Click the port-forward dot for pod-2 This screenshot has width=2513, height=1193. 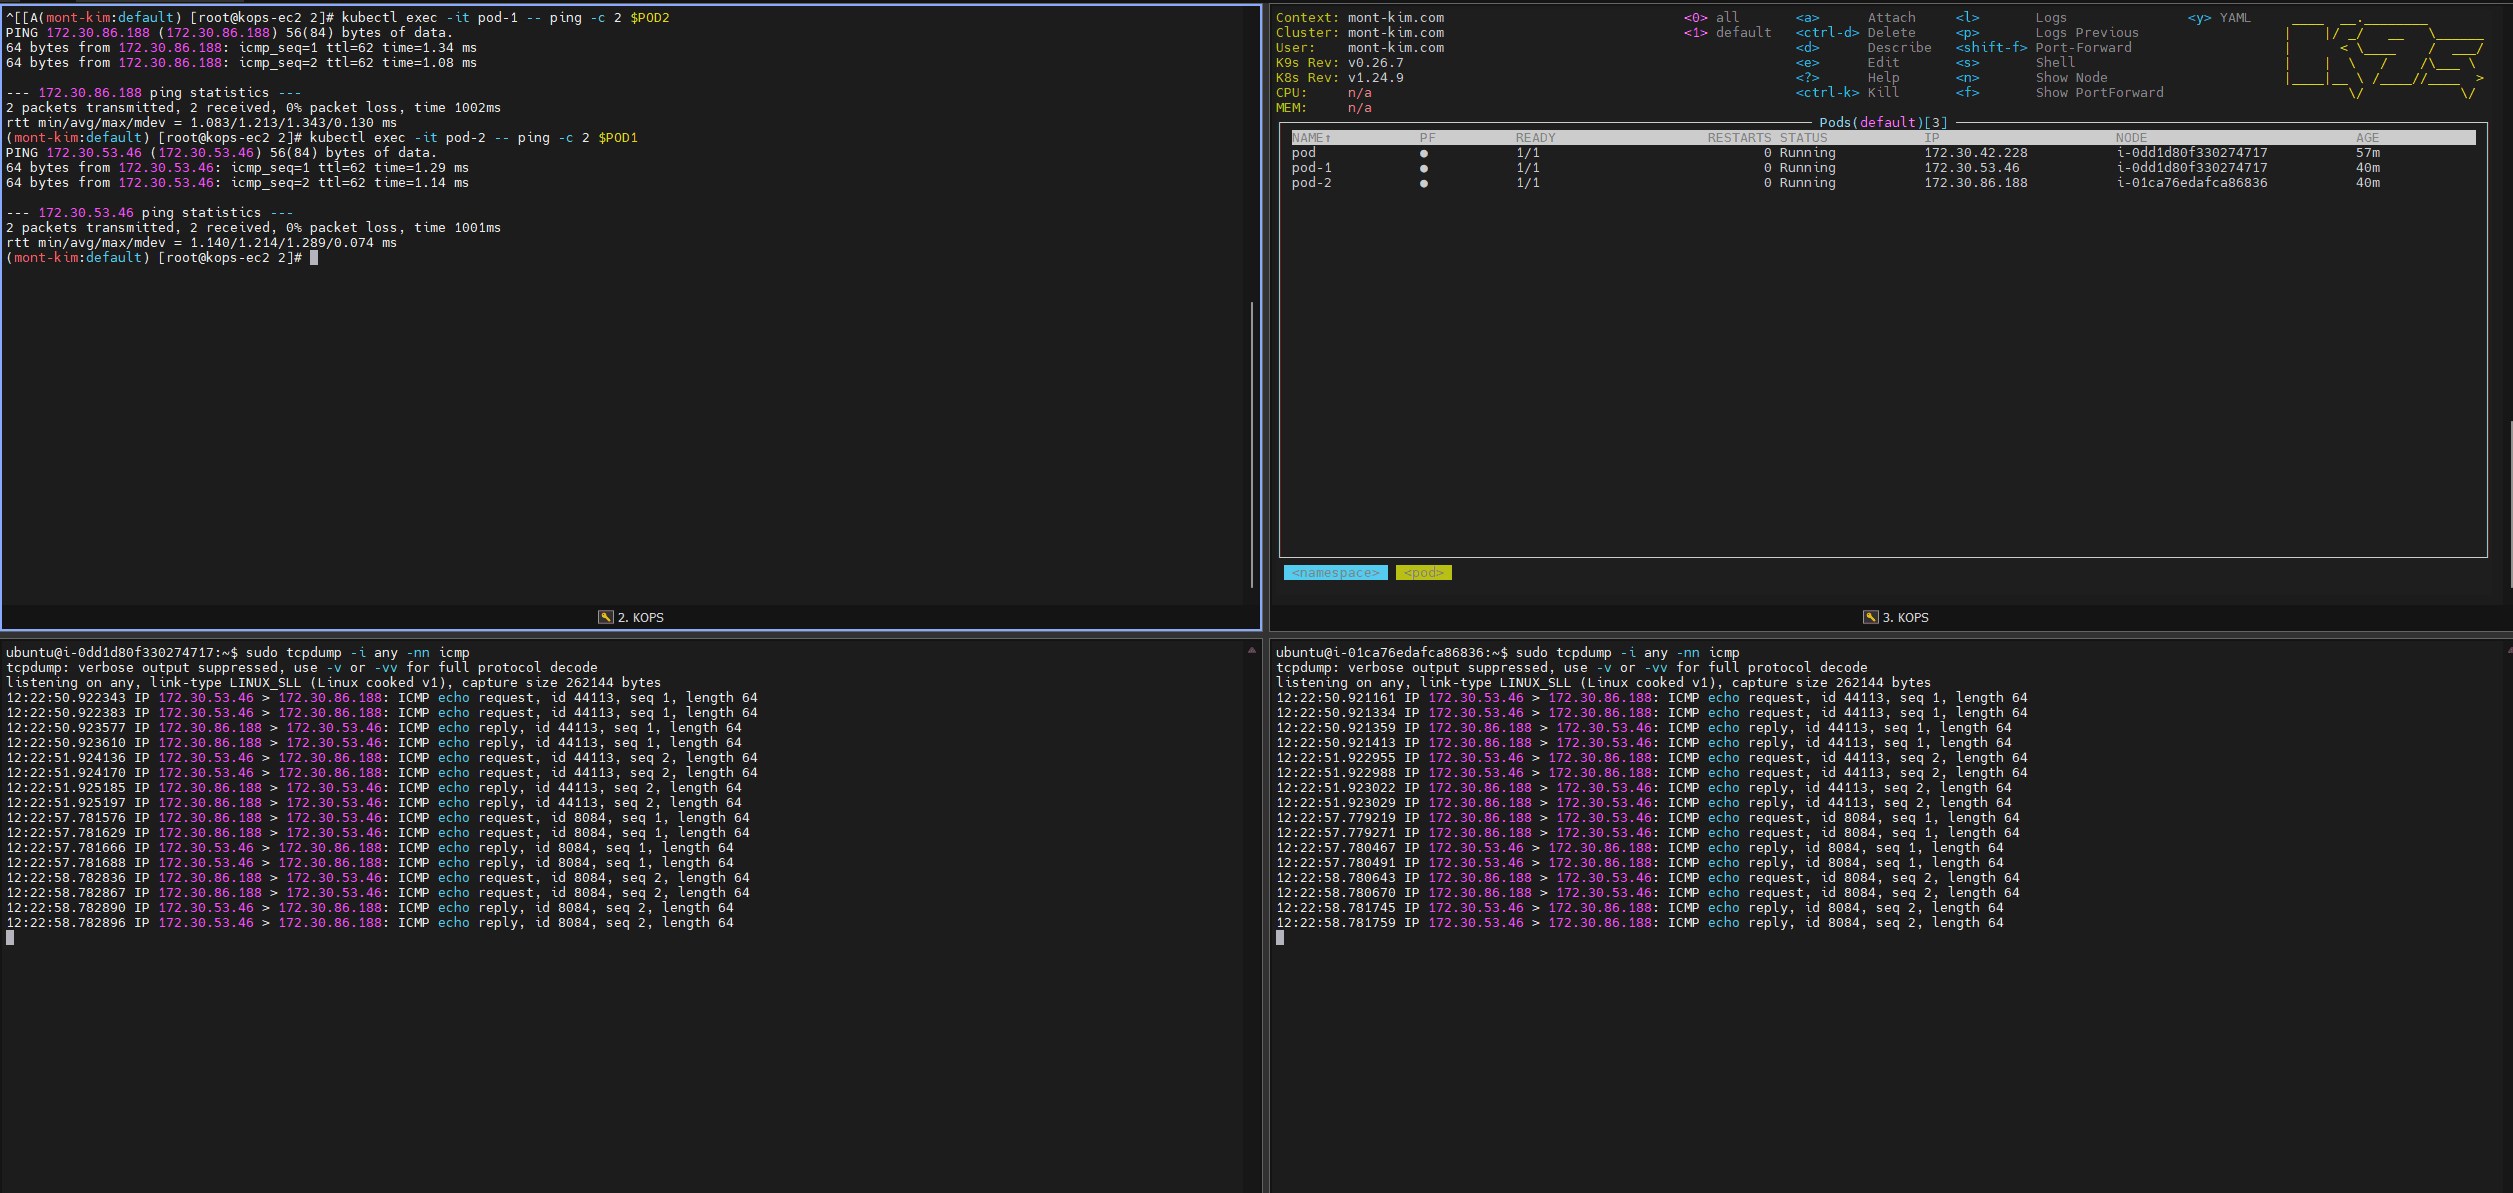(1423, 183)
